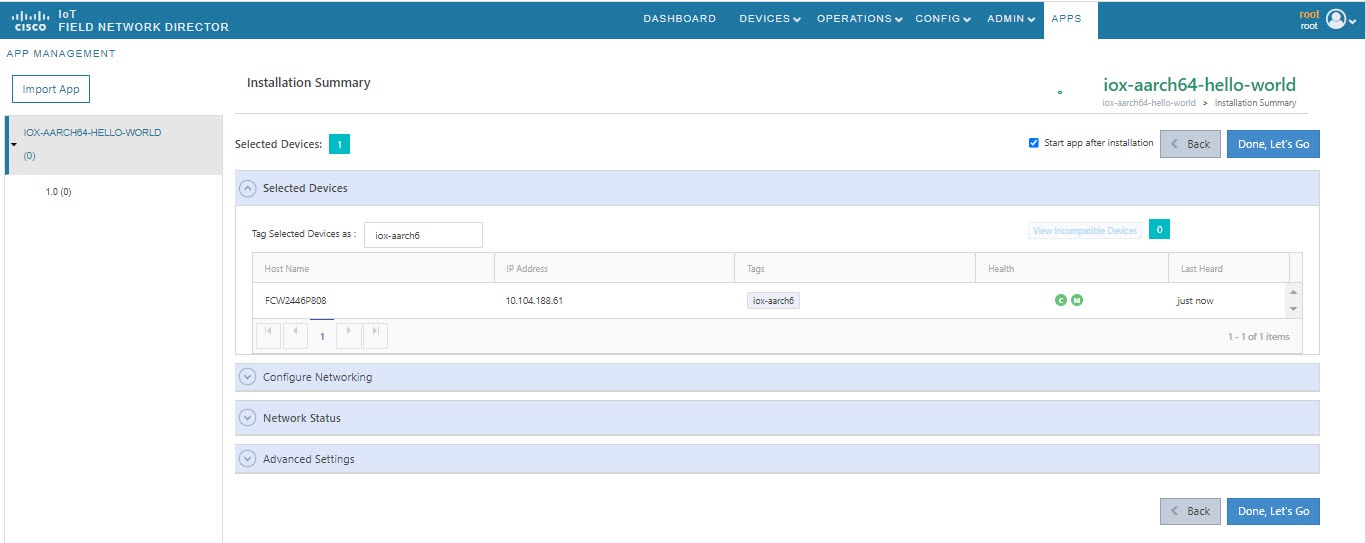Click table scroll down arrow

point(1295,309)
